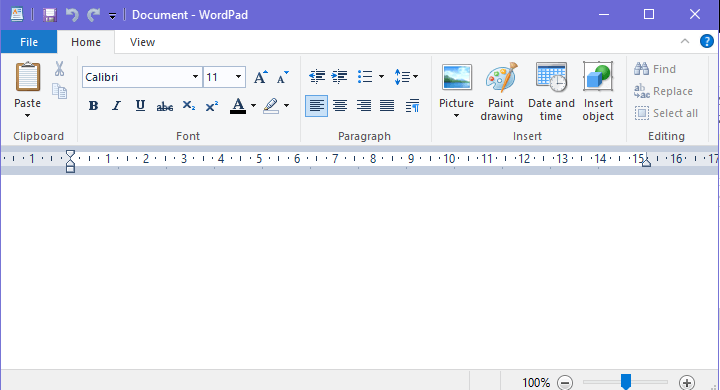Open the File menu
Image resolution: width=720 pixels, height=390 pixels.
pos(29,42)
